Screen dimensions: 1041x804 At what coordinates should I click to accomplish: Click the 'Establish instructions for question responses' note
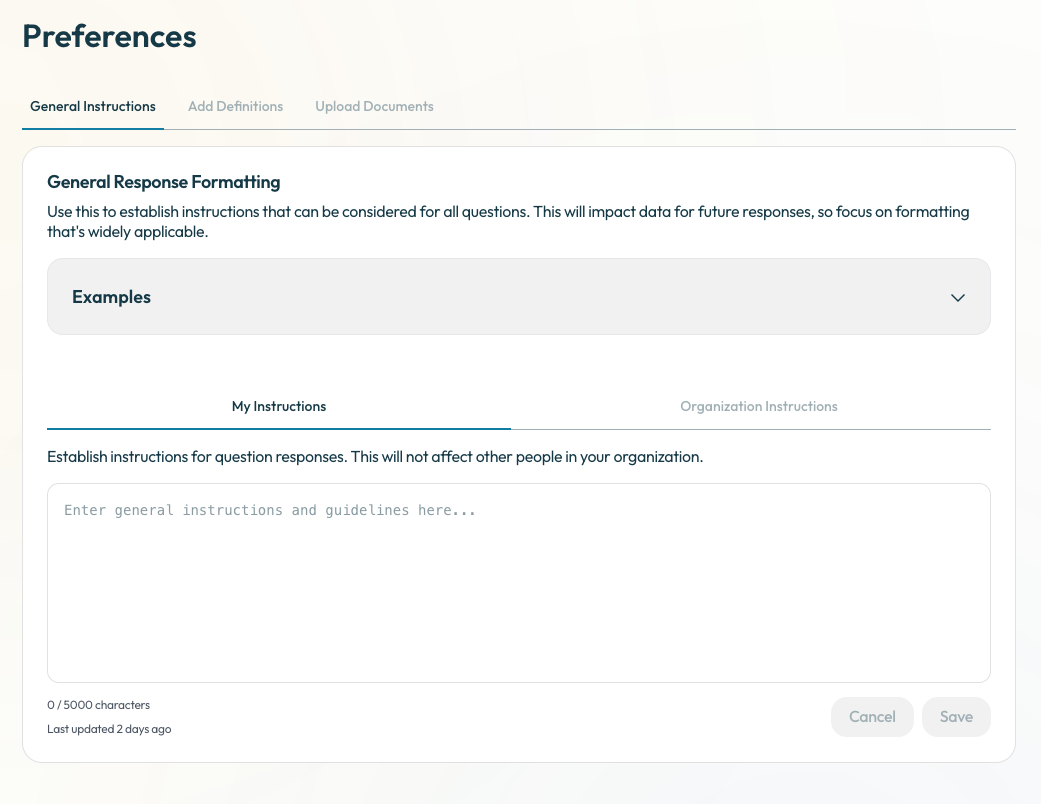[375, 457]
